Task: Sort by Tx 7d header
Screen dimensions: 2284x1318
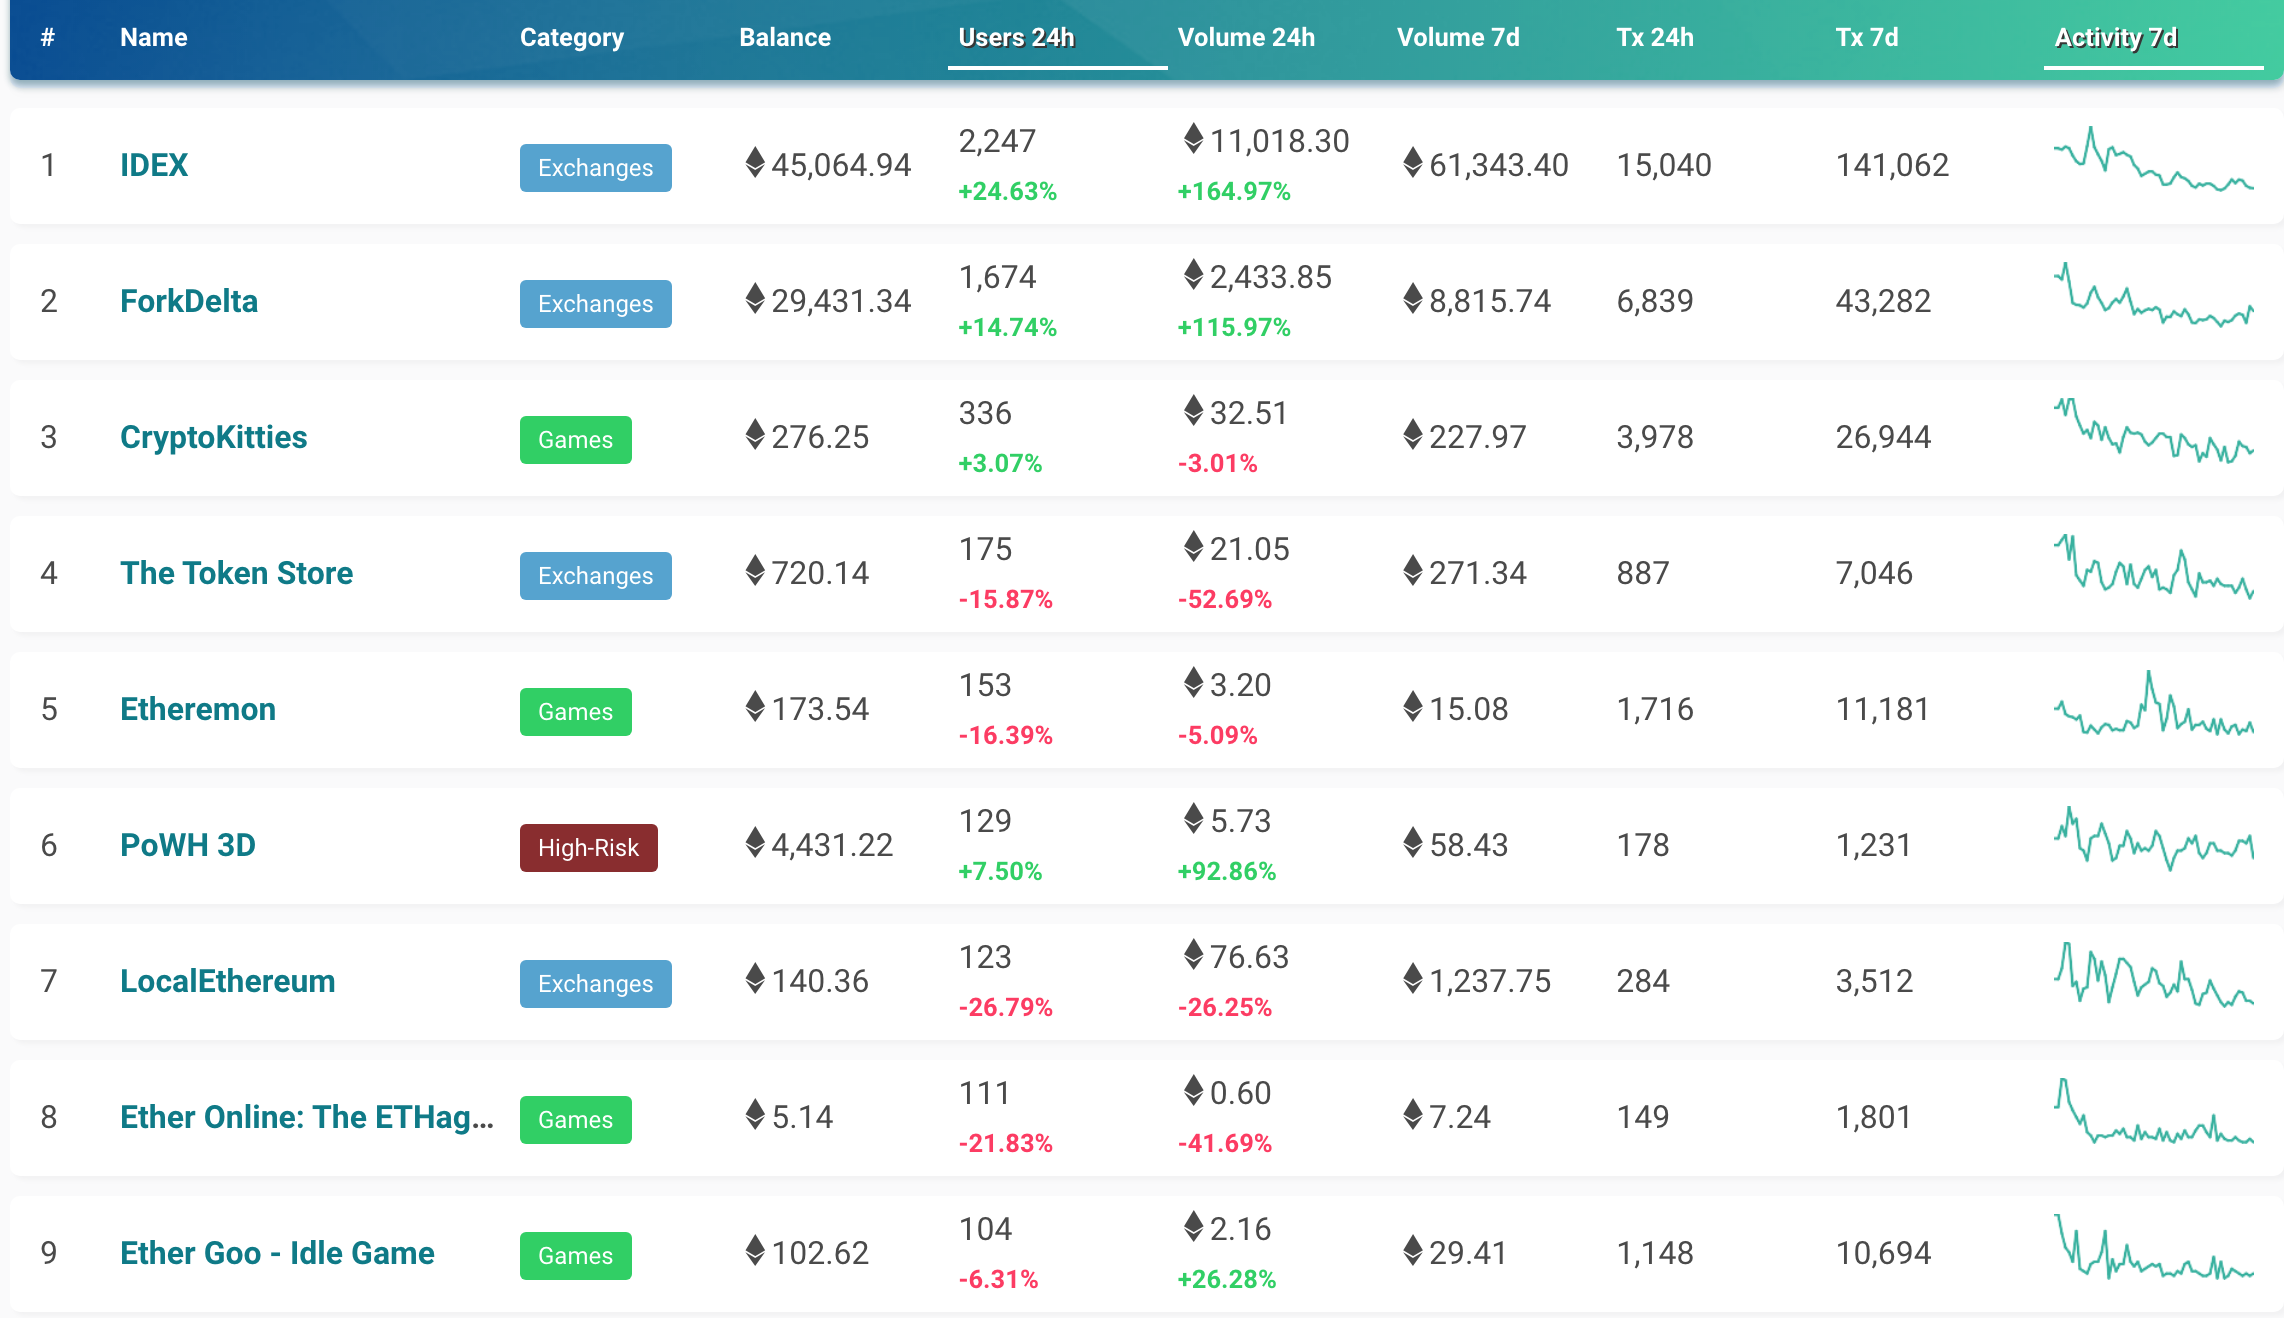Action: click(1867, 37)
